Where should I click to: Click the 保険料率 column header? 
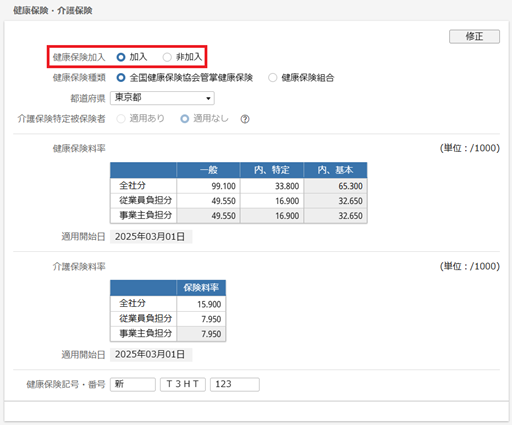[x=201, y=288]
